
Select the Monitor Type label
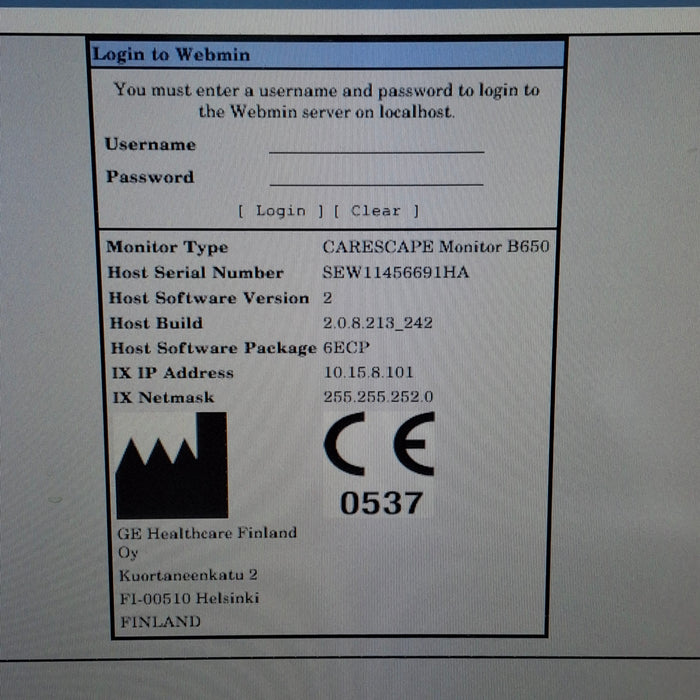(x=167, y=247)
